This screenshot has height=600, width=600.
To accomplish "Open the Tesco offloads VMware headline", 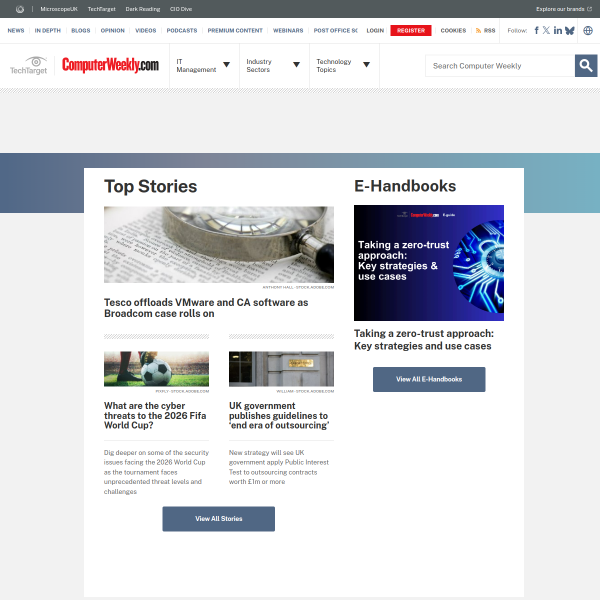I will click(x=206, y=308).
